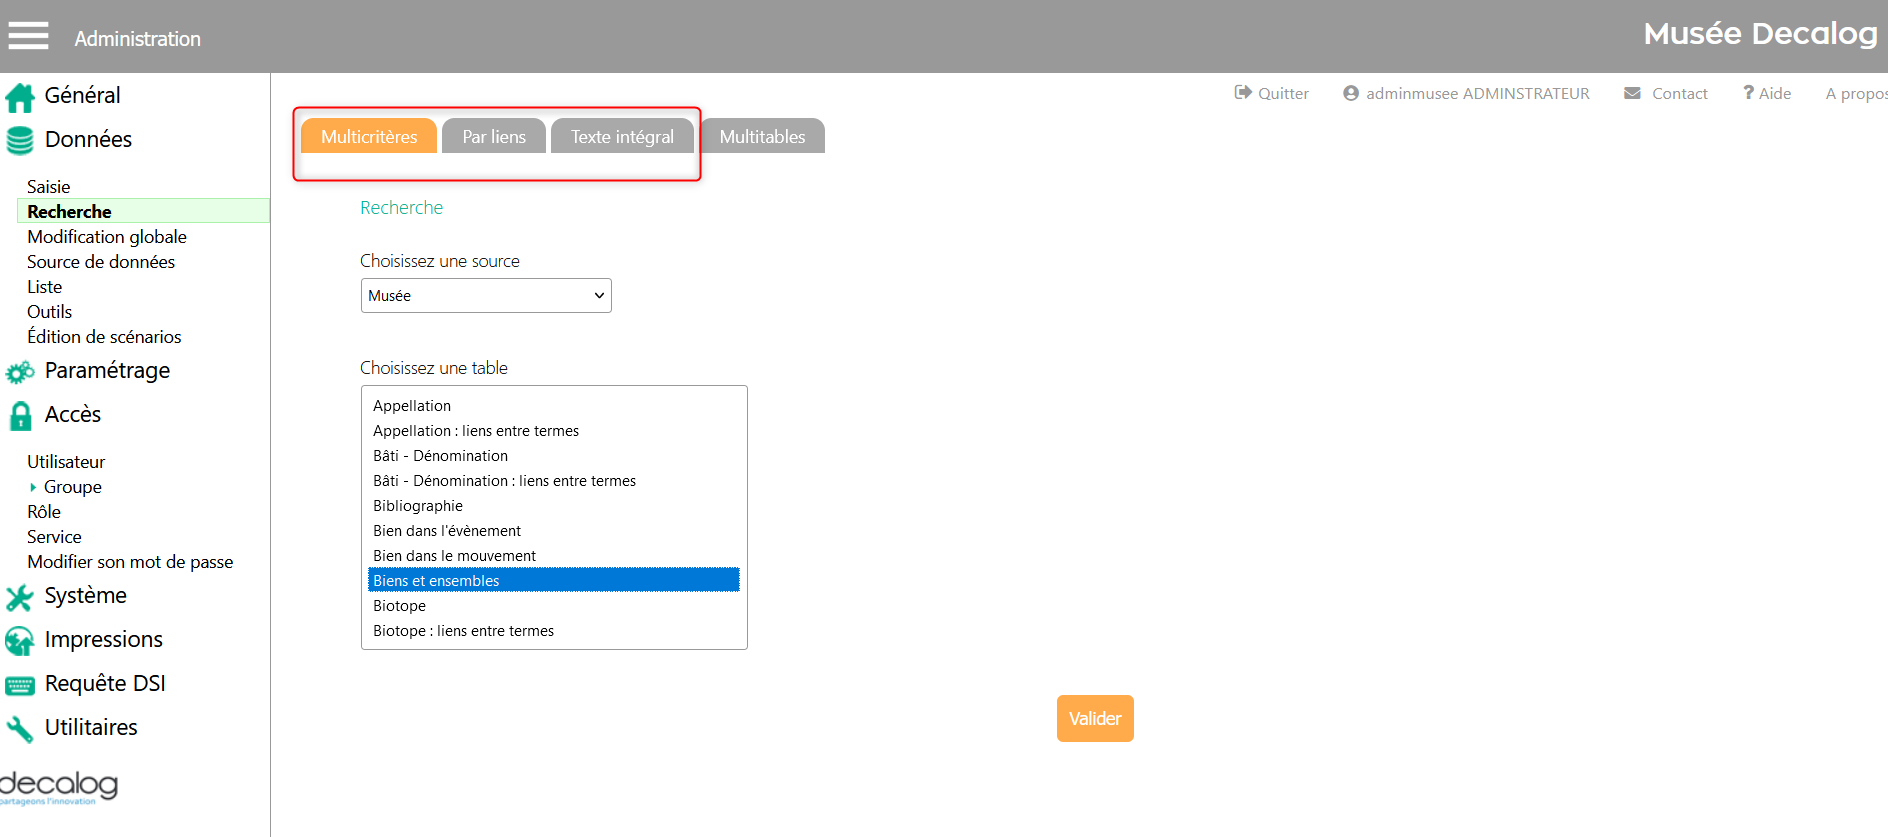Click the Paramétrage gears icon
The width and height of the screenshot is (1888, 837).
[20, 372]
